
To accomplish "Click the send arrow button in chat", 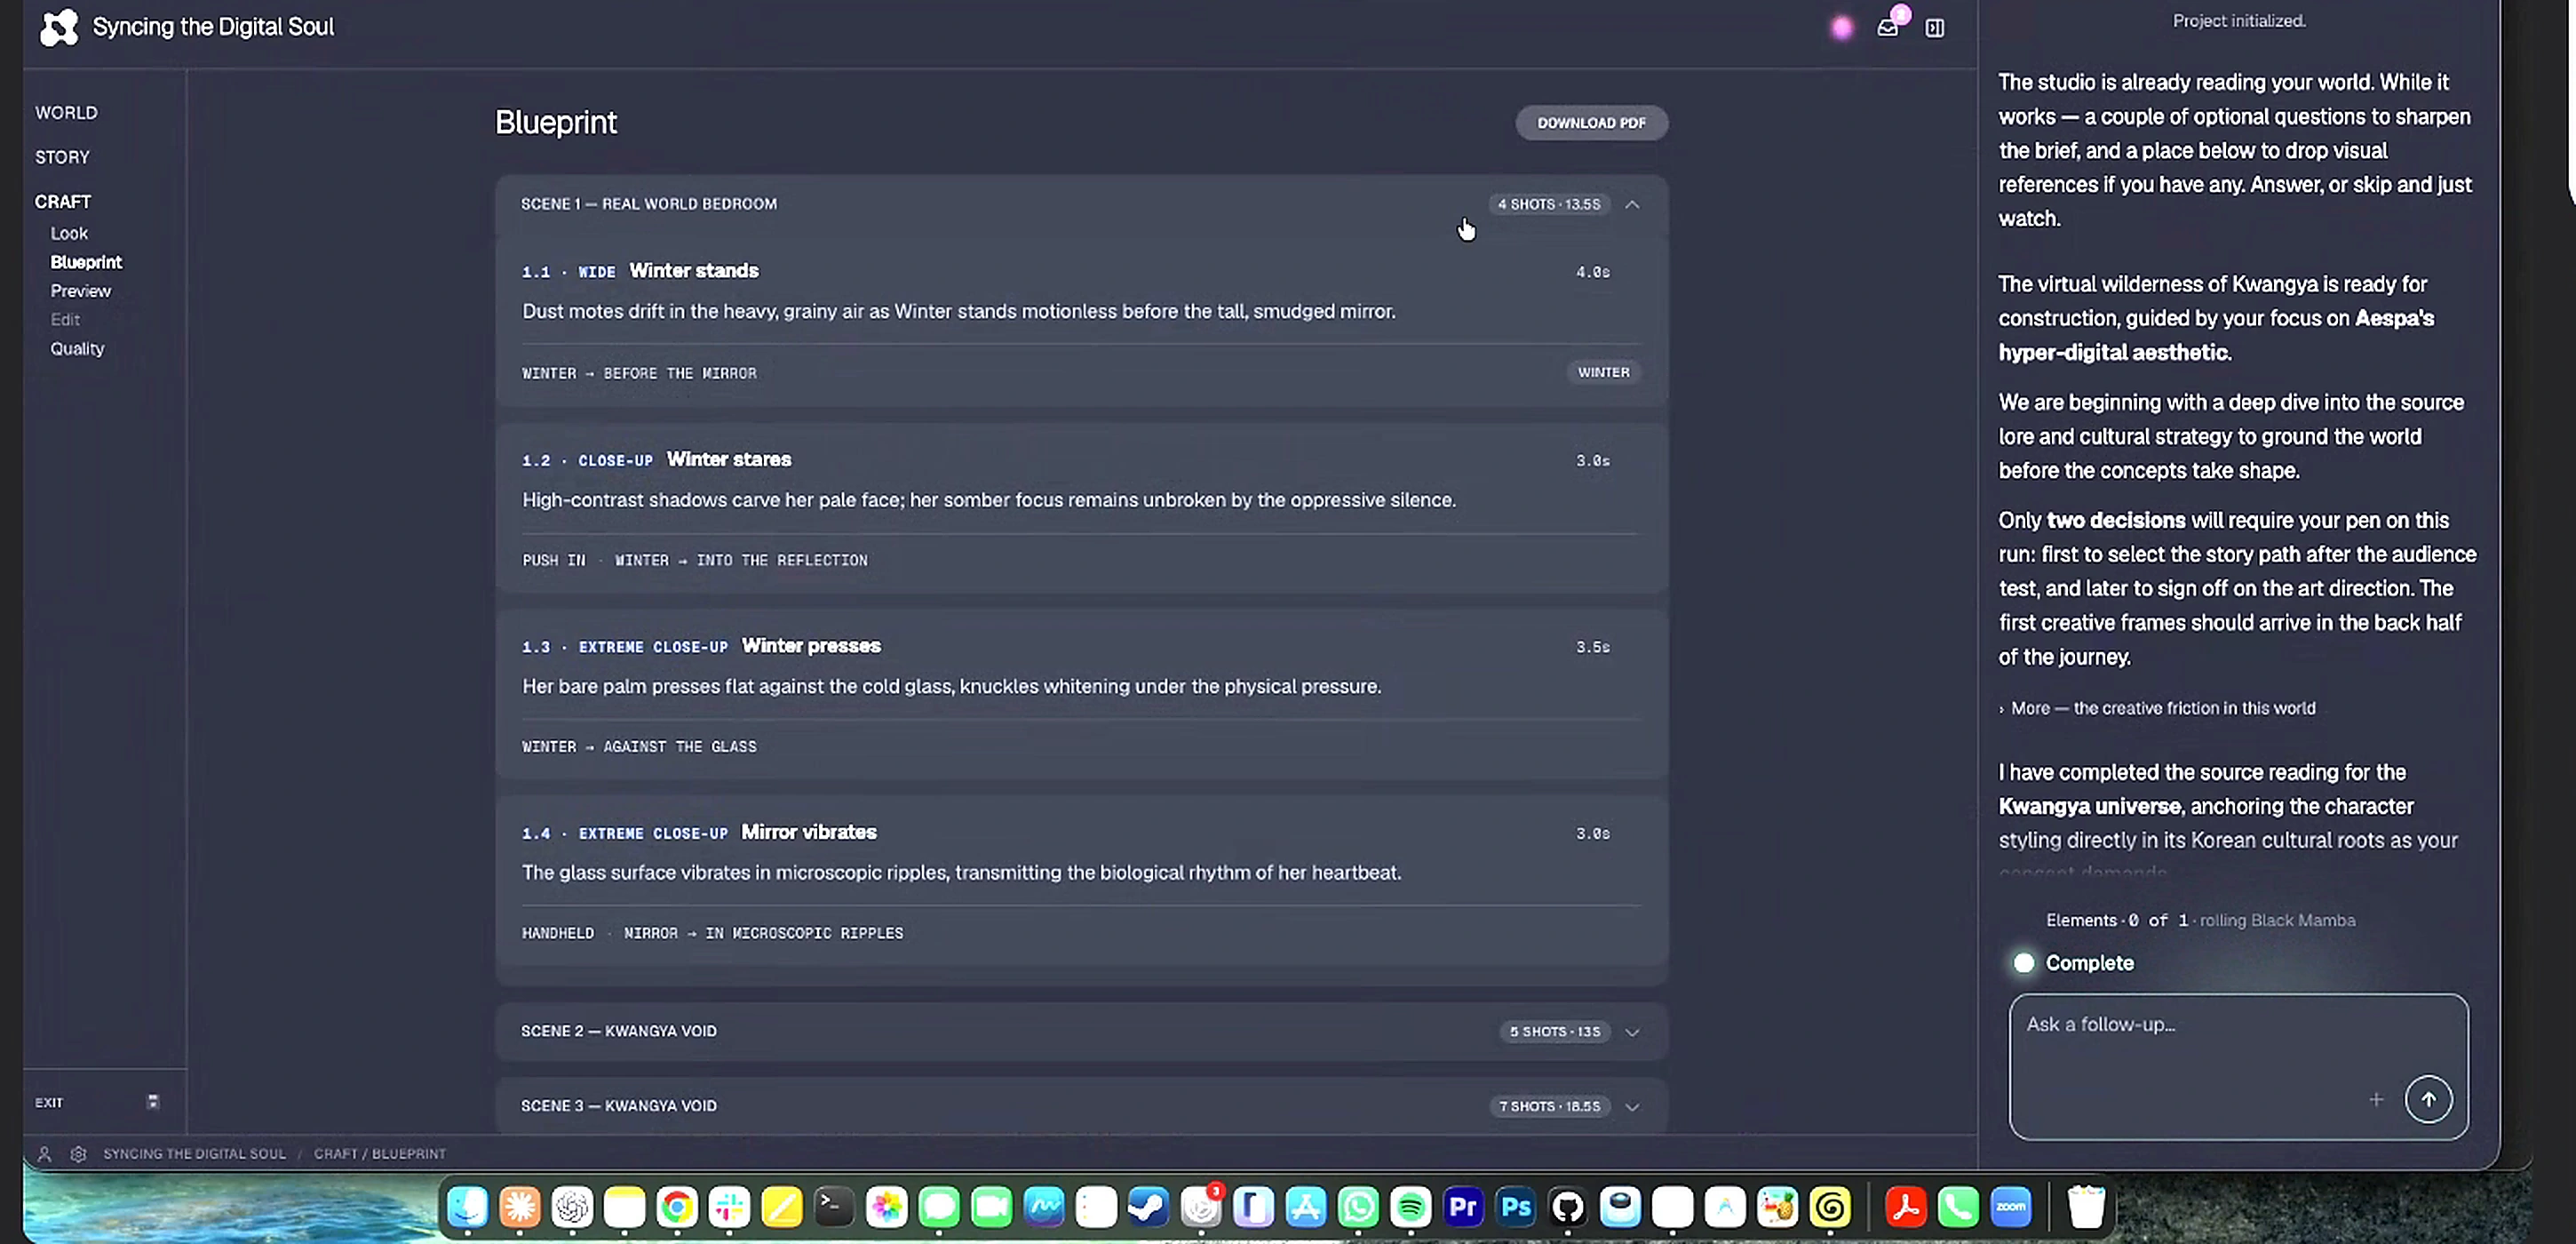I will (2428, 1099).
